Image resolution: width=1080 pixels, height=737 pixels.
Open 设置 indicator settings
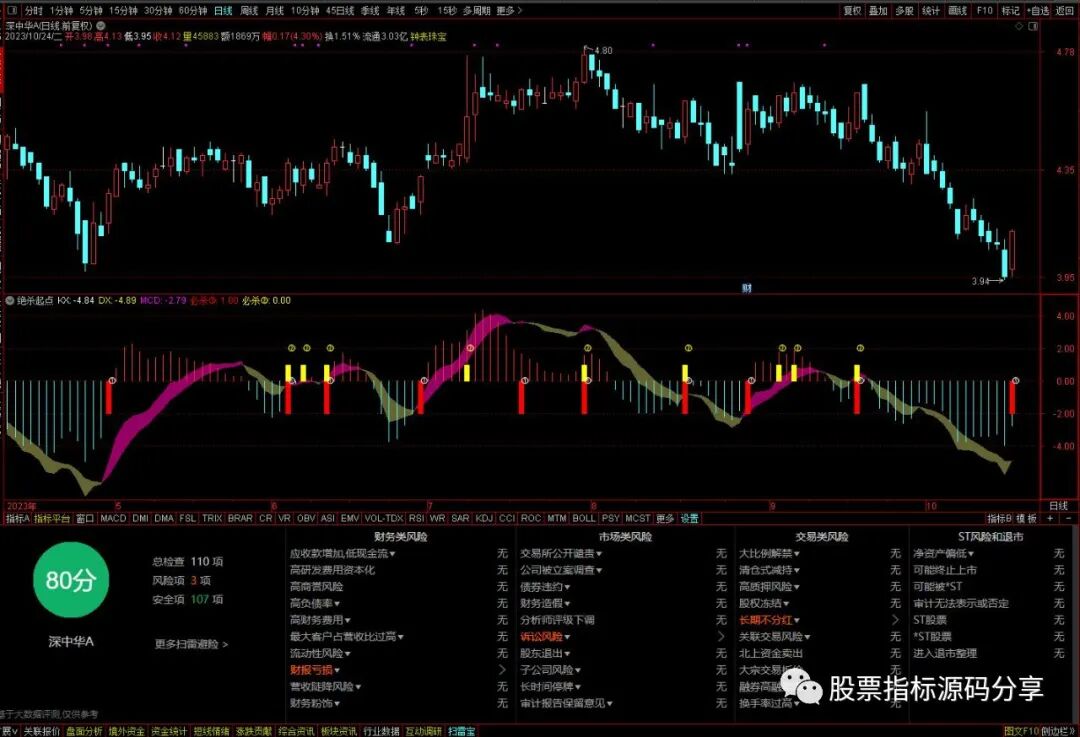(689, 518)
